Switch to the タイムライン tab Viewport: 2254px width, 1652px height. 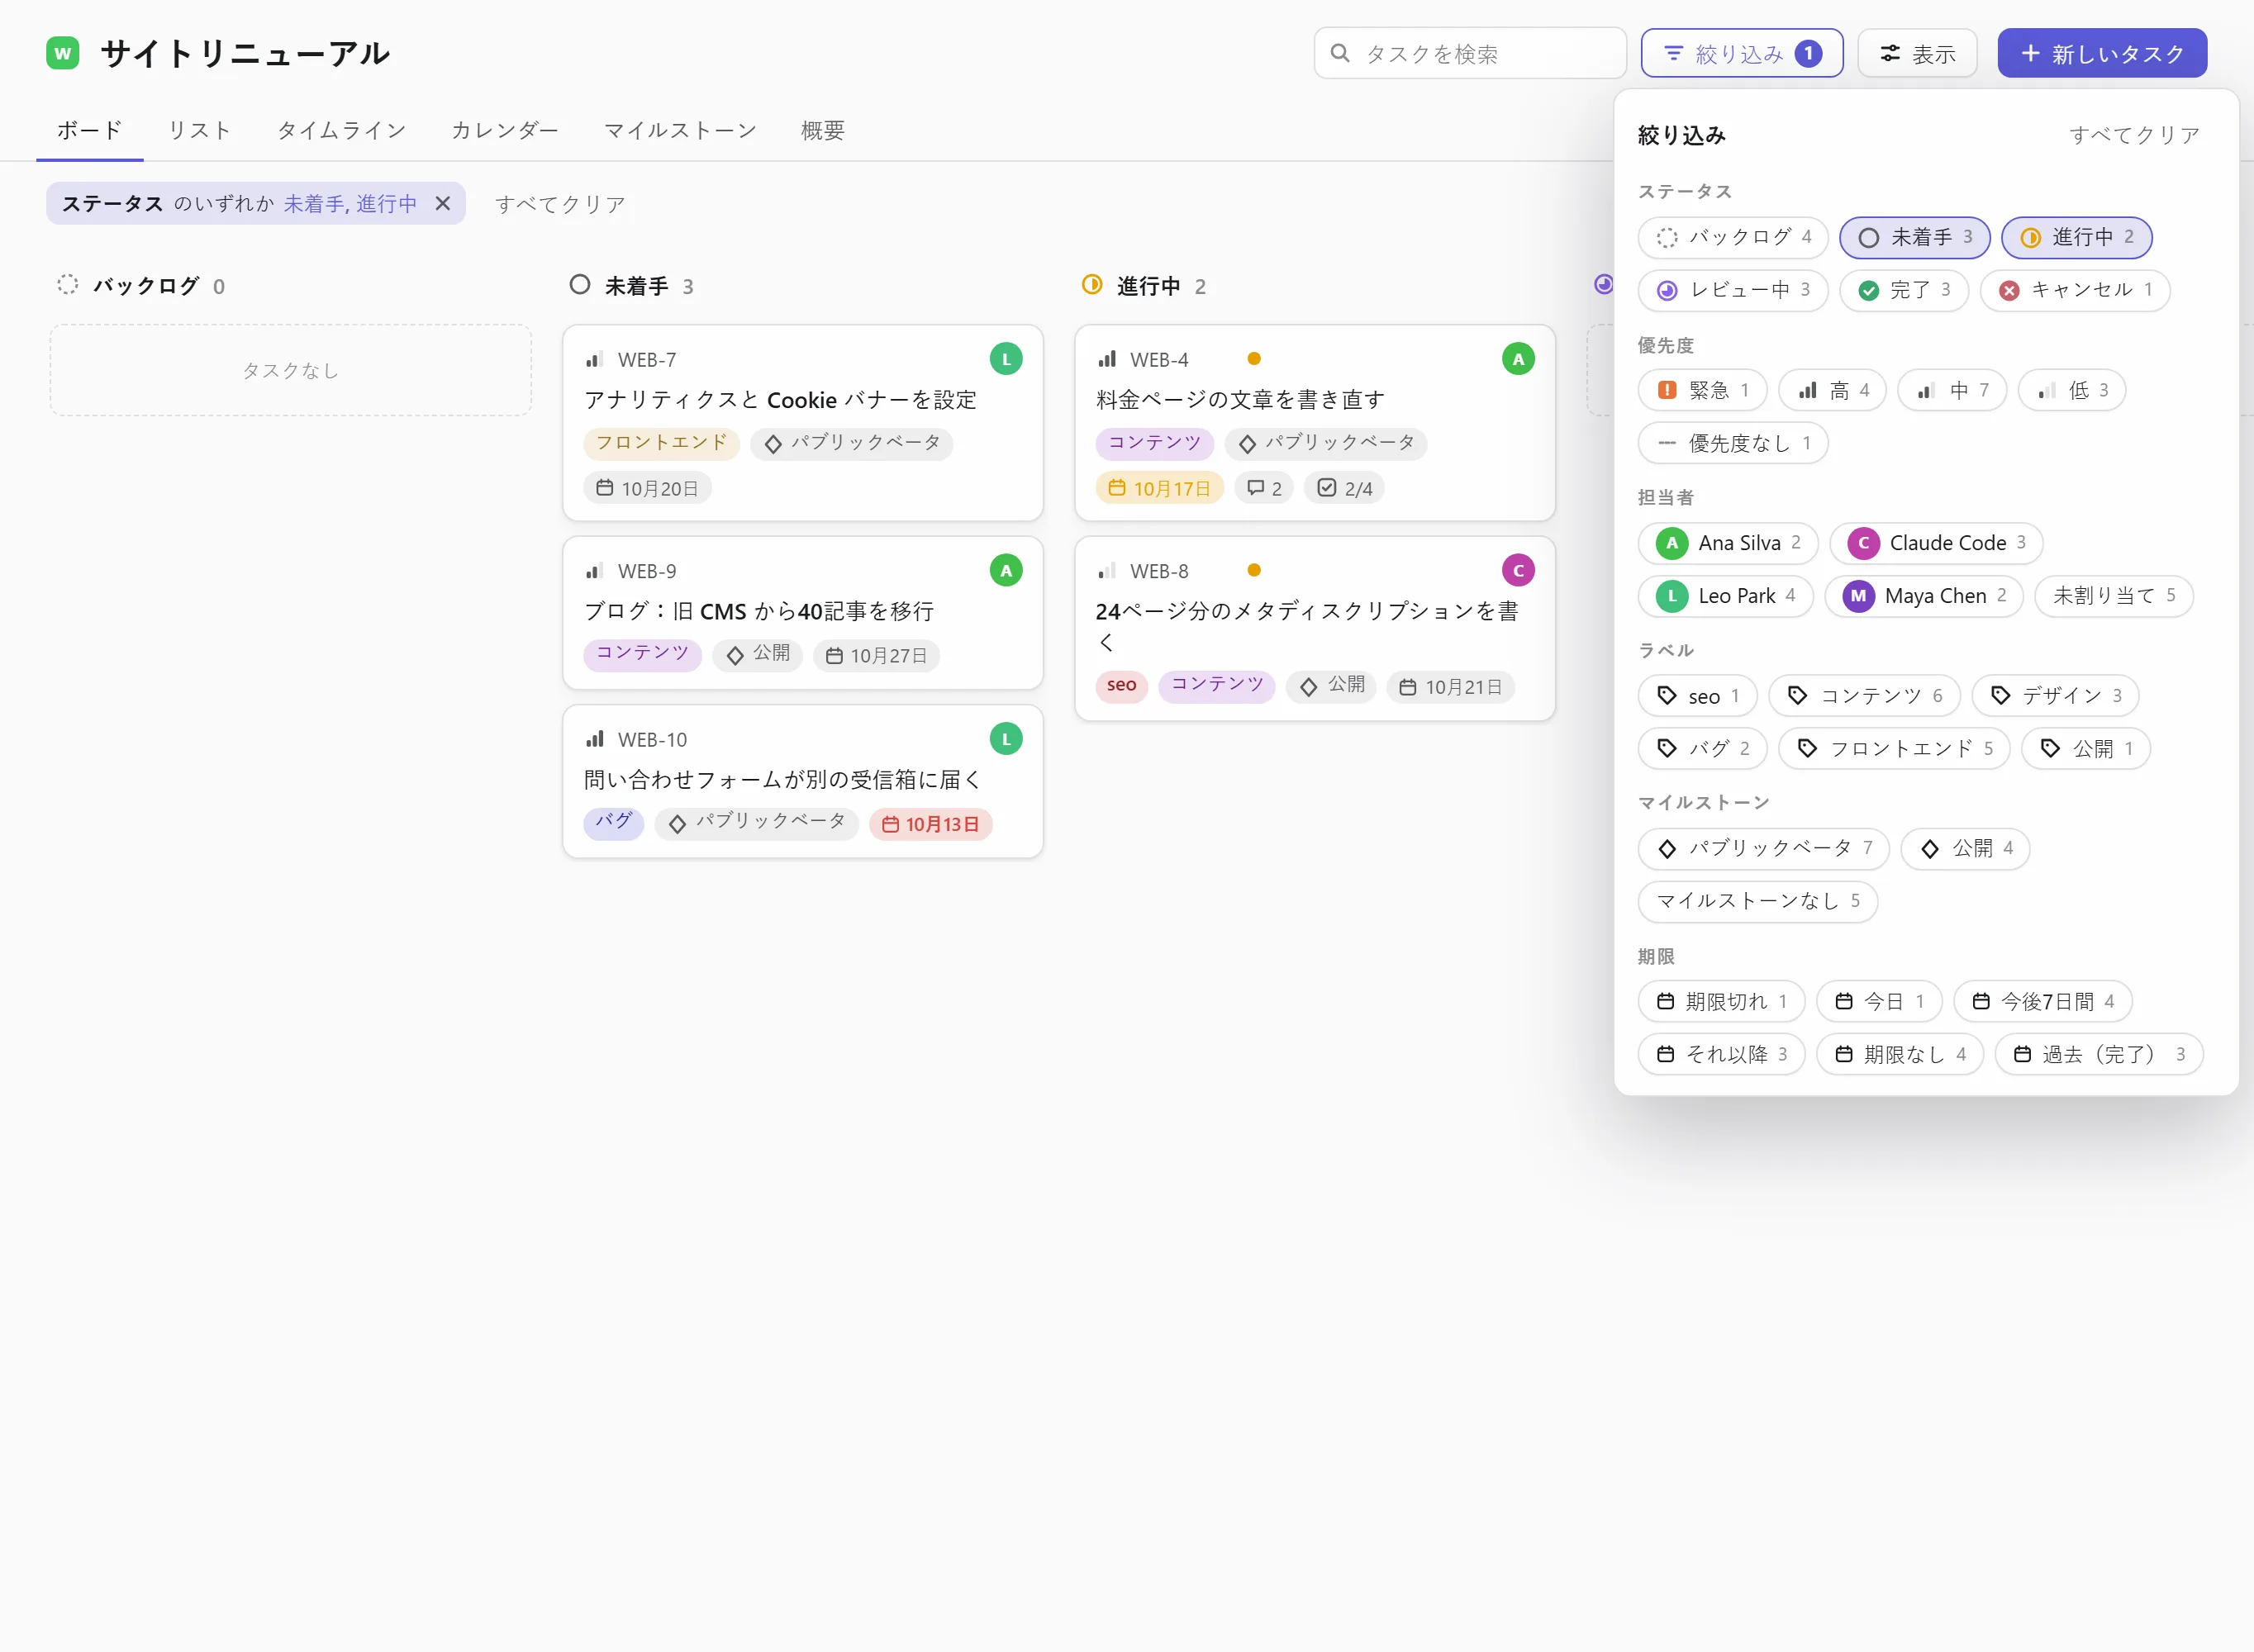coord(341,130)
